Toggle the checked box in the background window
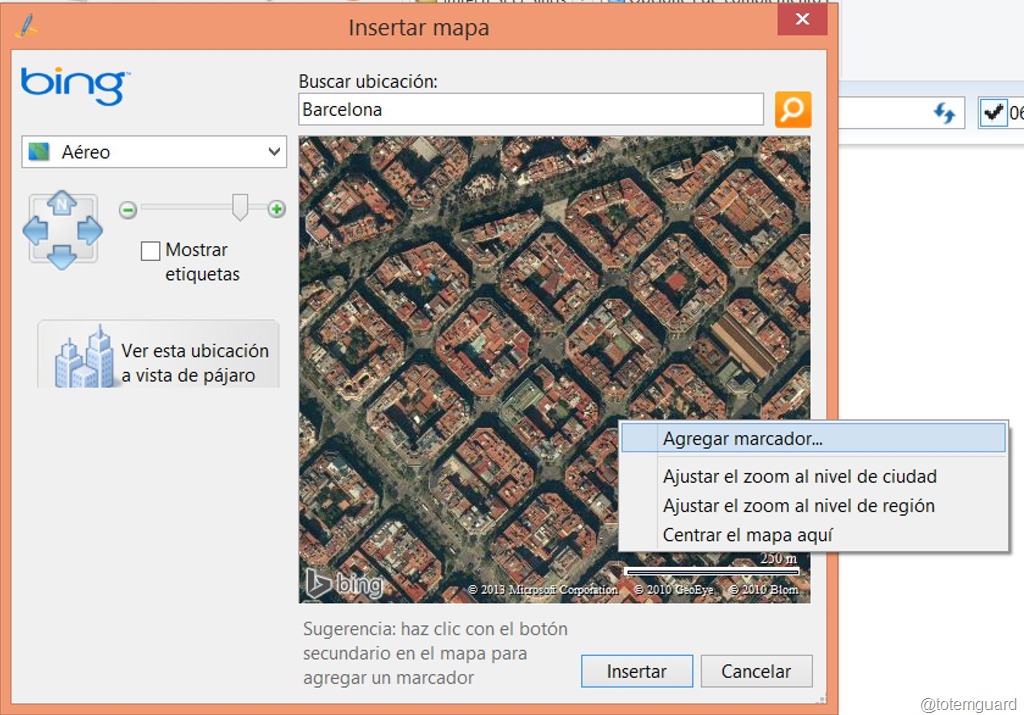The width and height of the screenshot is (1024, 715). tap(993, 113)
